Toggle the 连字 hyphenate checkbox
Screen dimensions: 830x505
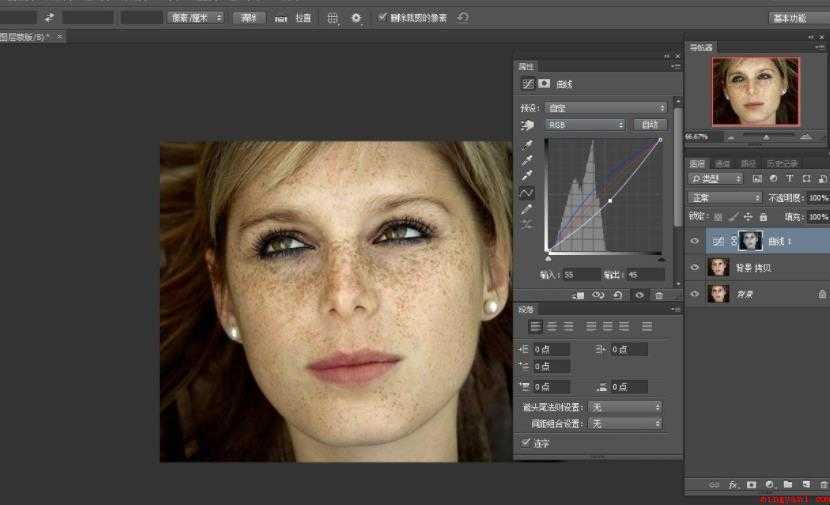[x=526, y=443]
